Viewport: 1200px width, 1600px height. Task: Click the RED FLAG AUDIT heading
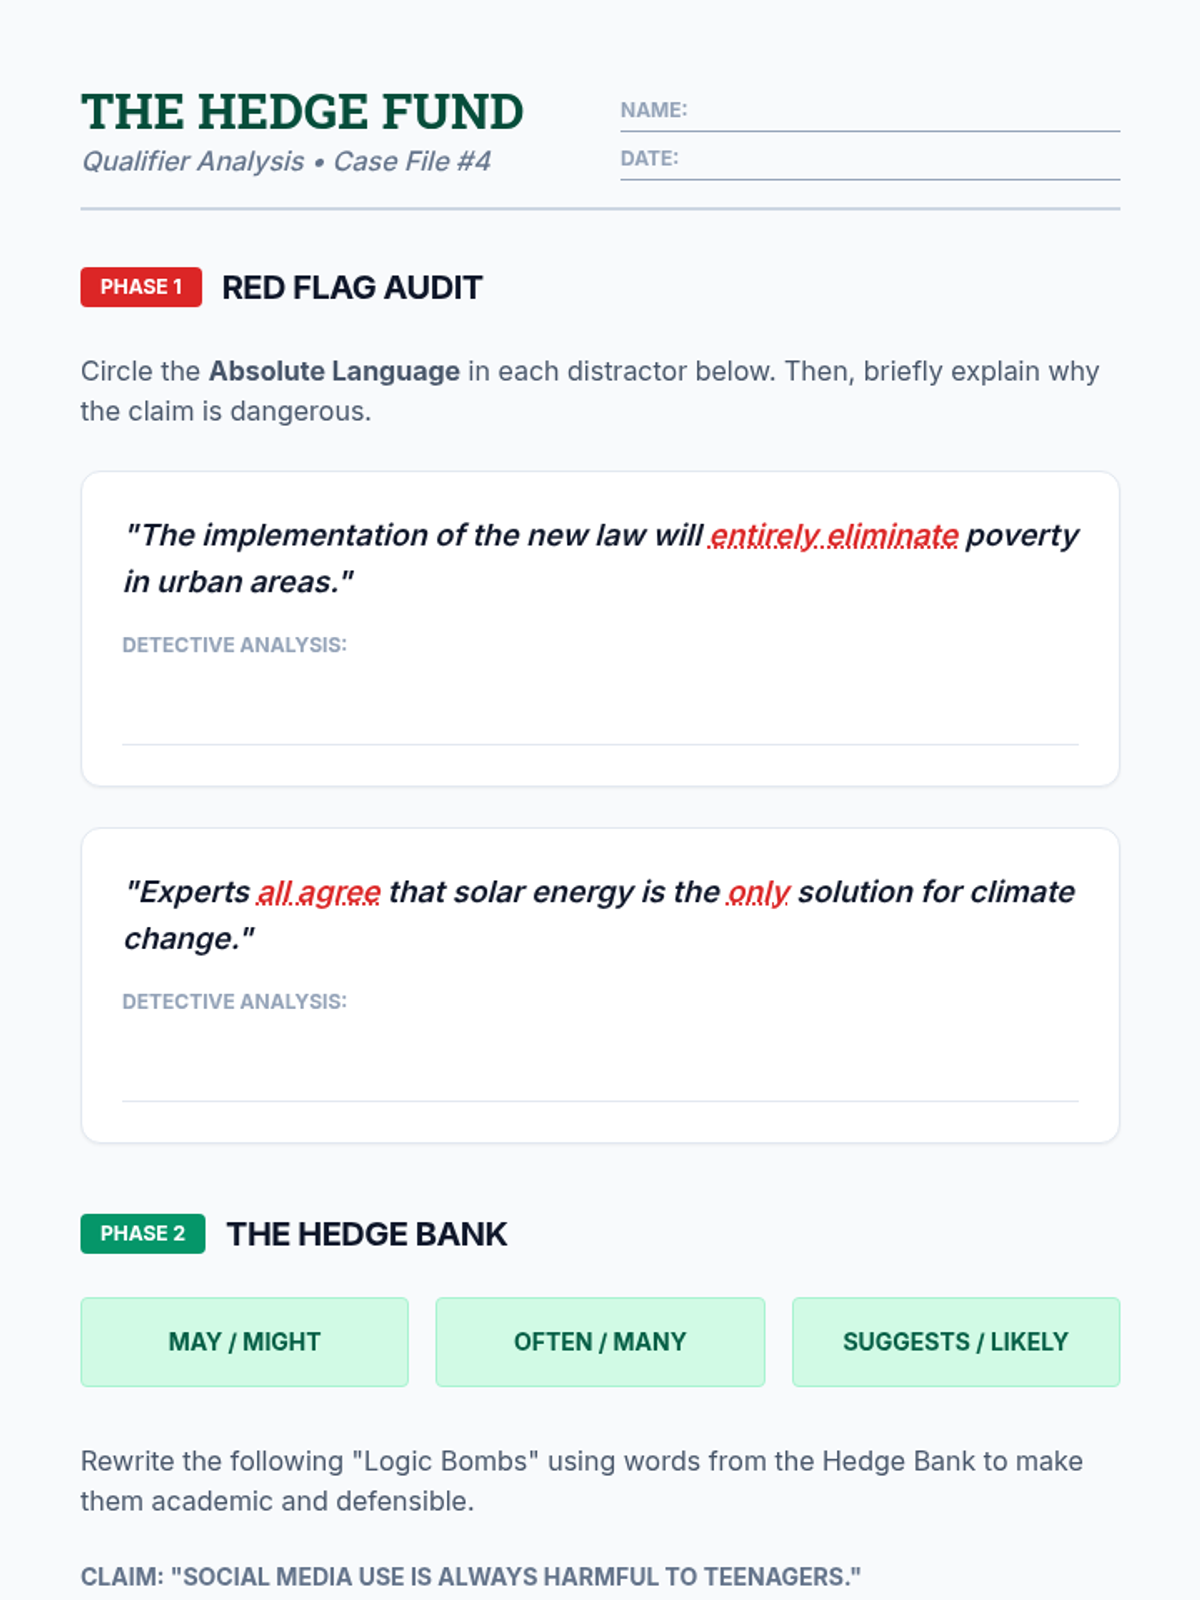(x=352, y=288)
